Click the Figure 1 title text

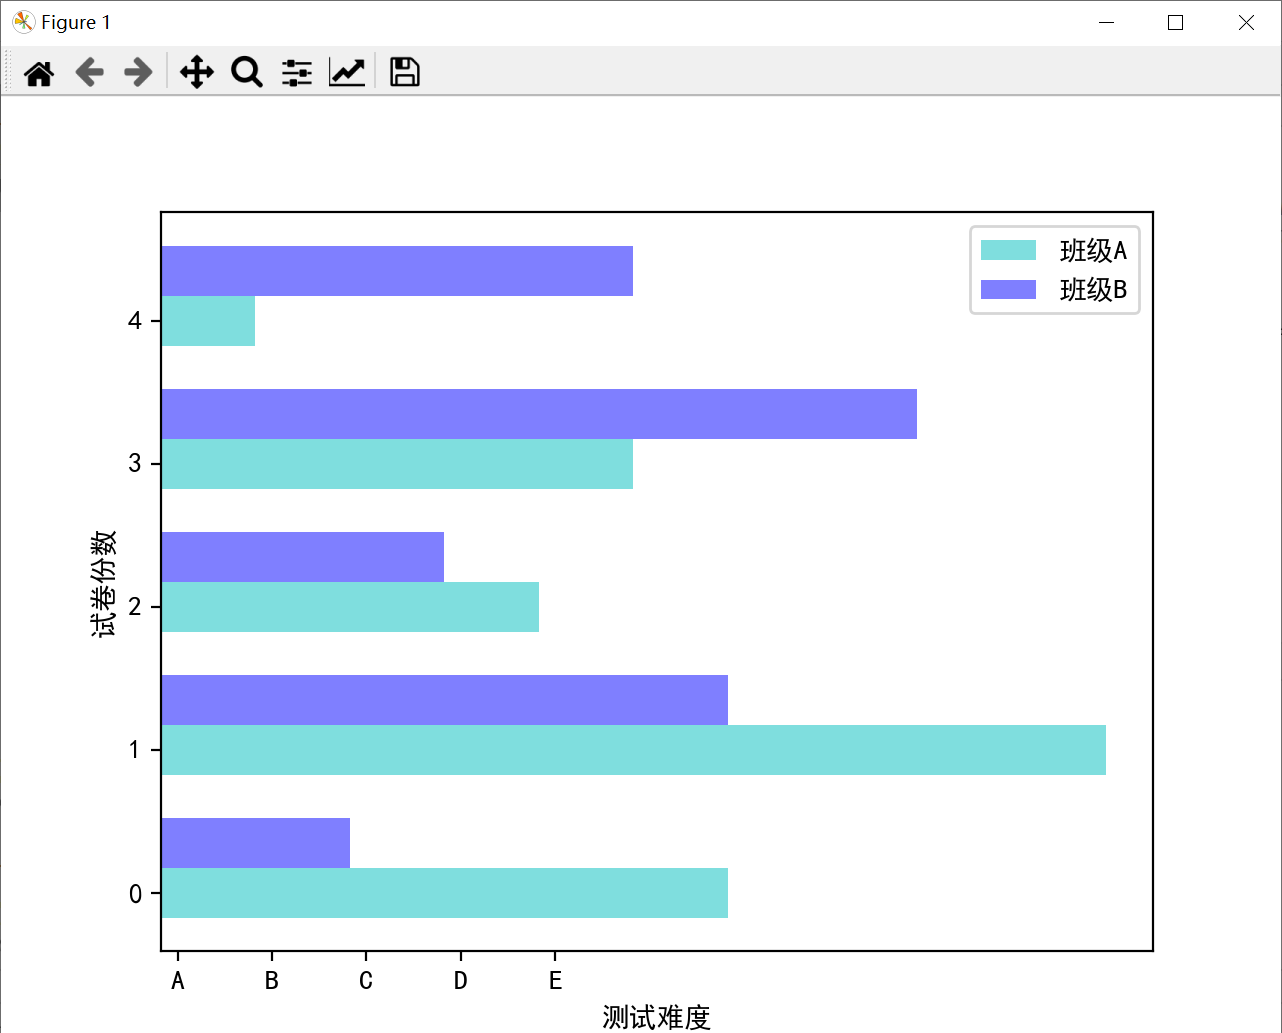click(75, 21)
